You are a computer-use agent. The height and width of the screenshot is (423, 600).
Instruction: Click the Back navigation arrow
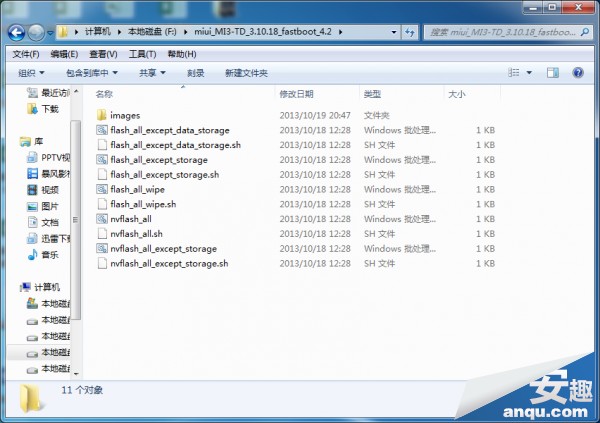[16, 33]
